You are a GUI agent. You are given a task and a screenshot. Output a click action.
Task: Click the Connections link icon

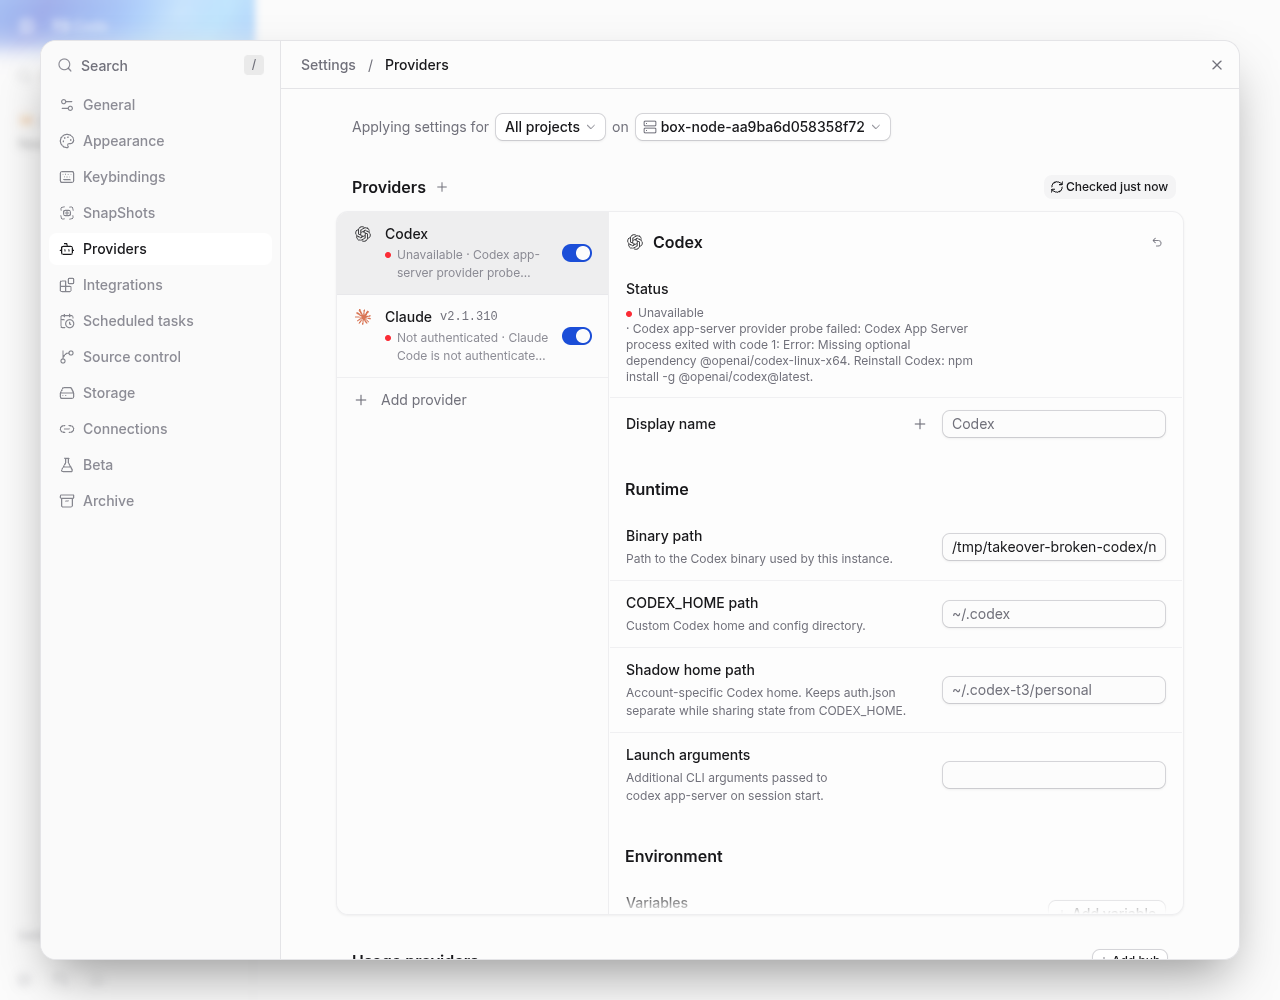67,429
